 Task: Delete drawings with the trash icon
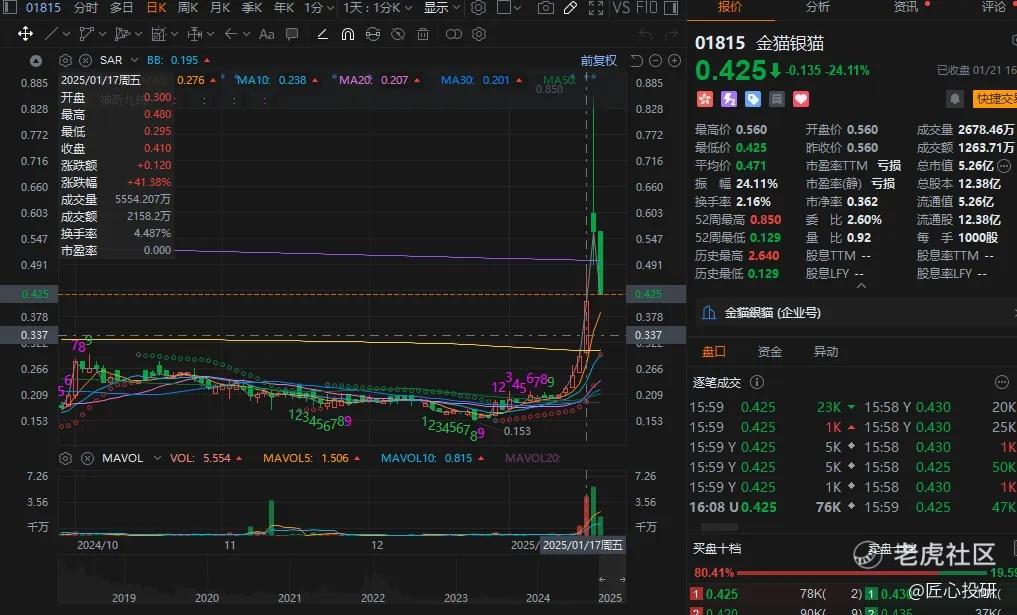[x=423, y=34]
